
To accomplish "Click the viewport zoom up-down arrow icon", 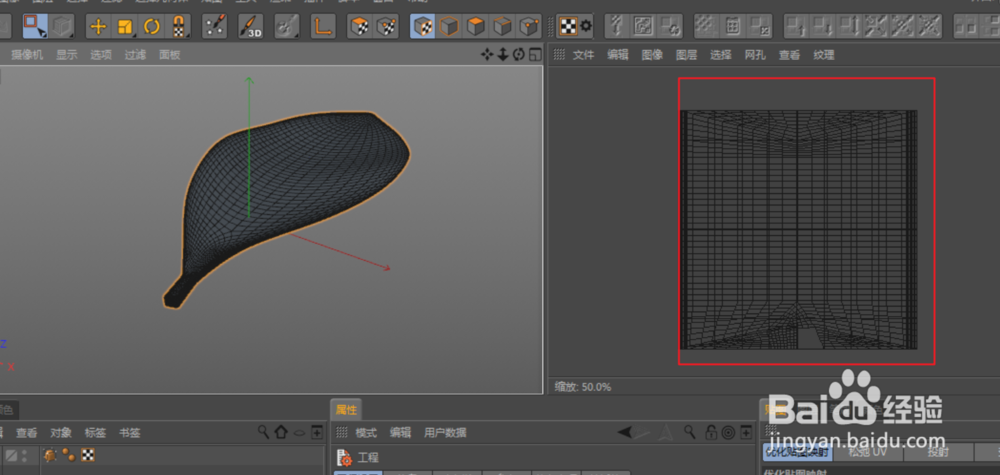I will (x=503, y=55).
